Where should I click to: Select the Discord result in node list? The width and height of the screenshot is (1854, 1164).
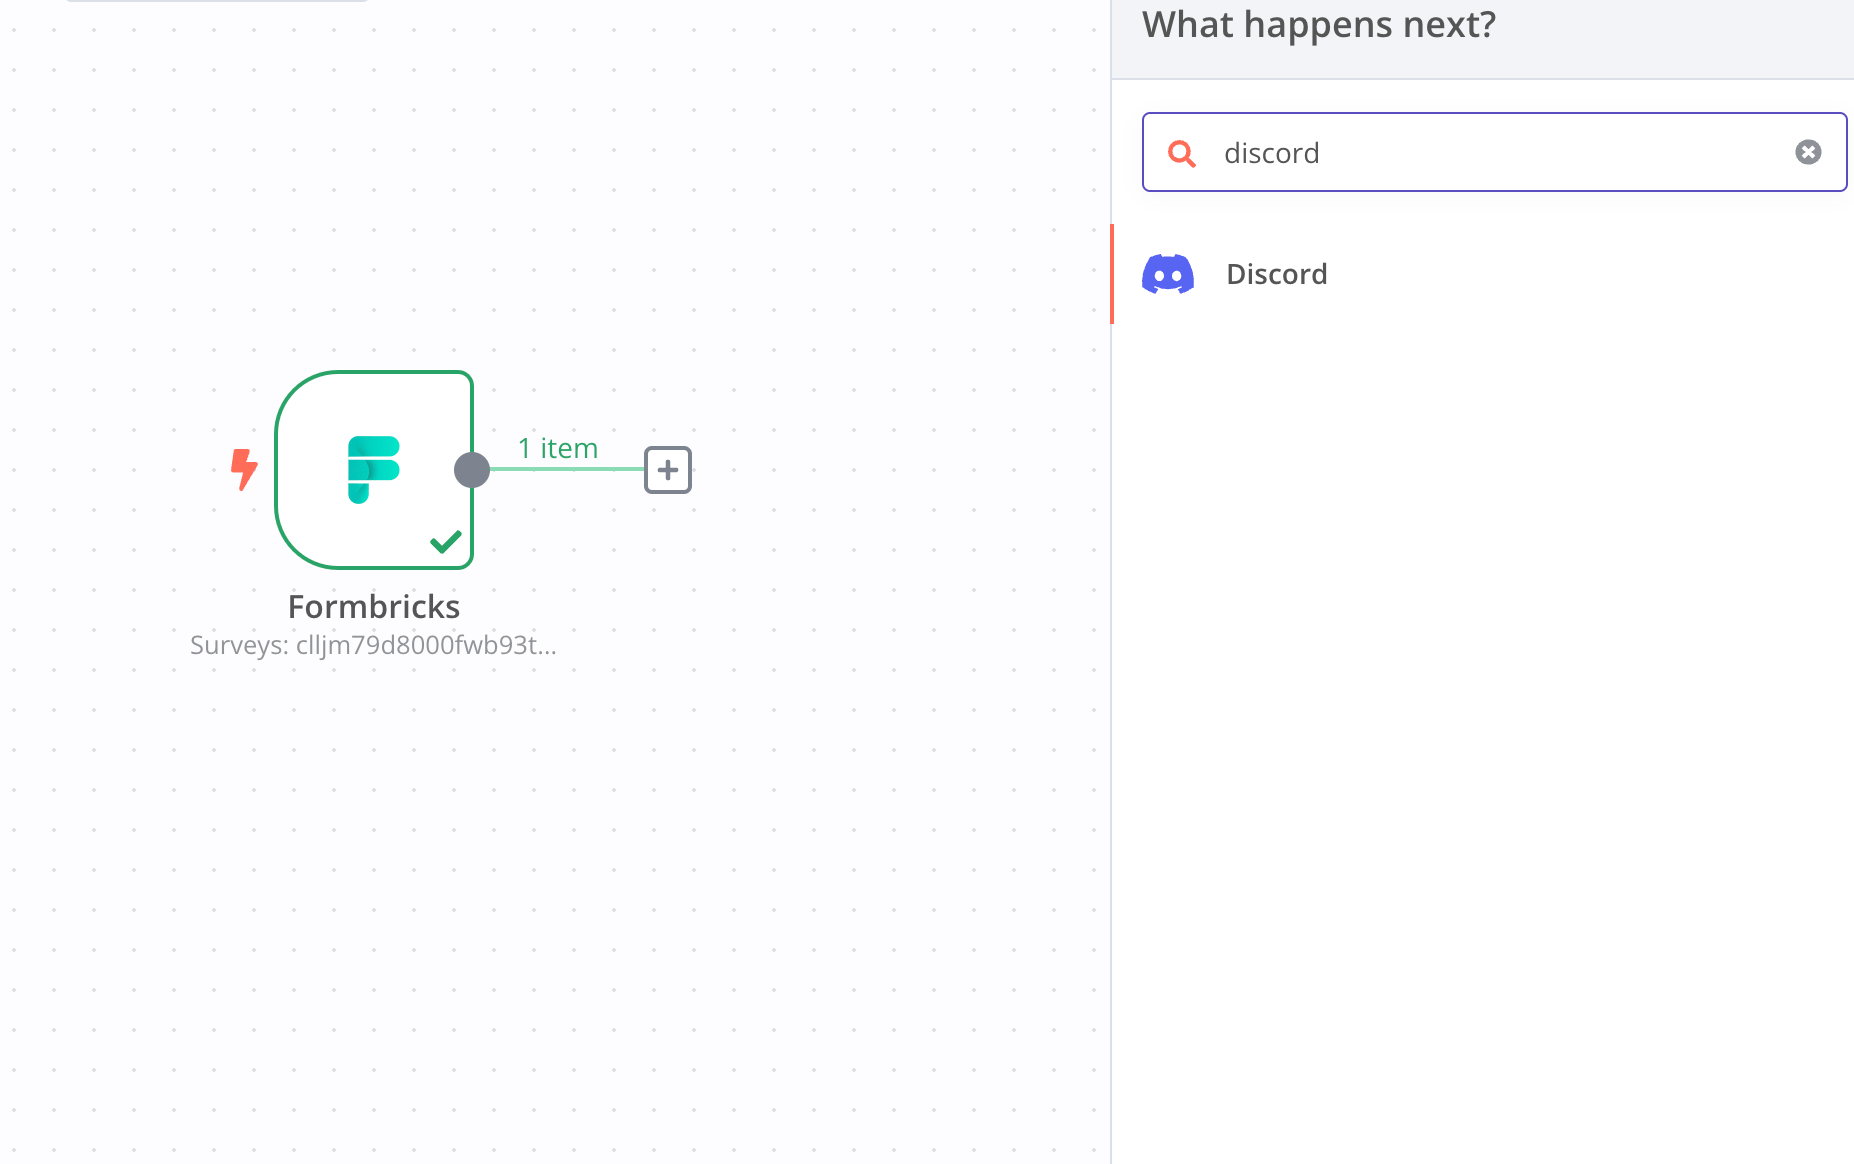pos(1483,274)
